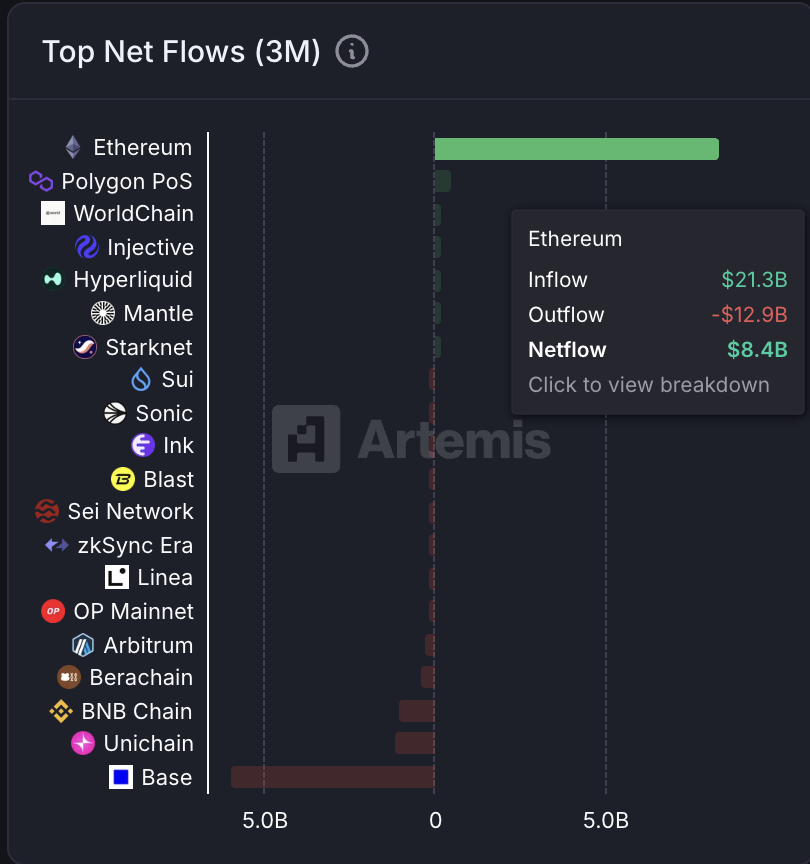The height and width of the screenshot is (864, 810).
Task: Click the 'Click to view breakdown' text
Action: (x=649, y=385)
